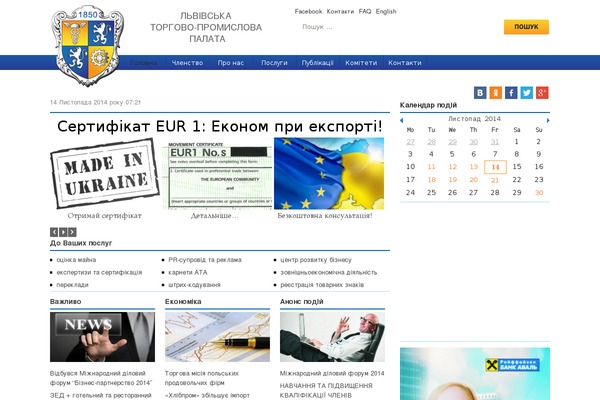Select calendar date 11
The image size is (600, 400).
431,167
